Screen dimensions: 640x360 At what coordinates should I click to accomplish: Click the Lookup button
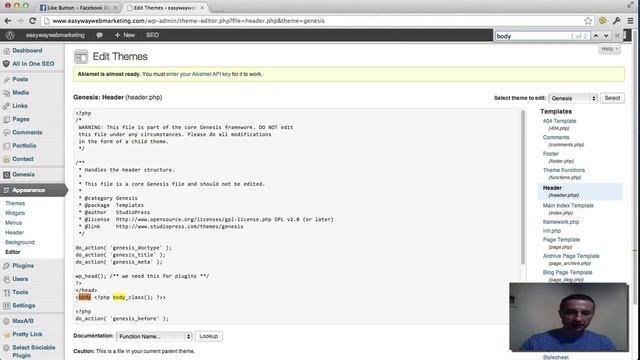tap(209, 336)
